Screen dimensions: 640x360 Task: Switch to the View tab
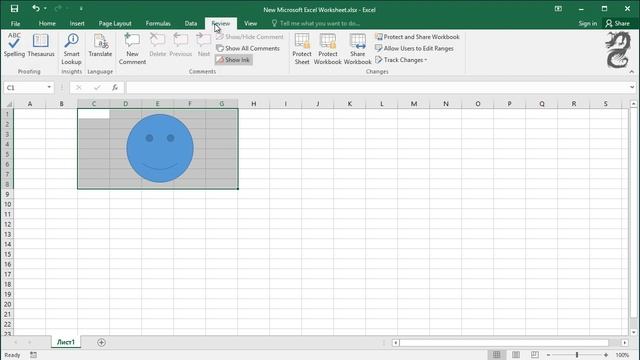(251, 23)
